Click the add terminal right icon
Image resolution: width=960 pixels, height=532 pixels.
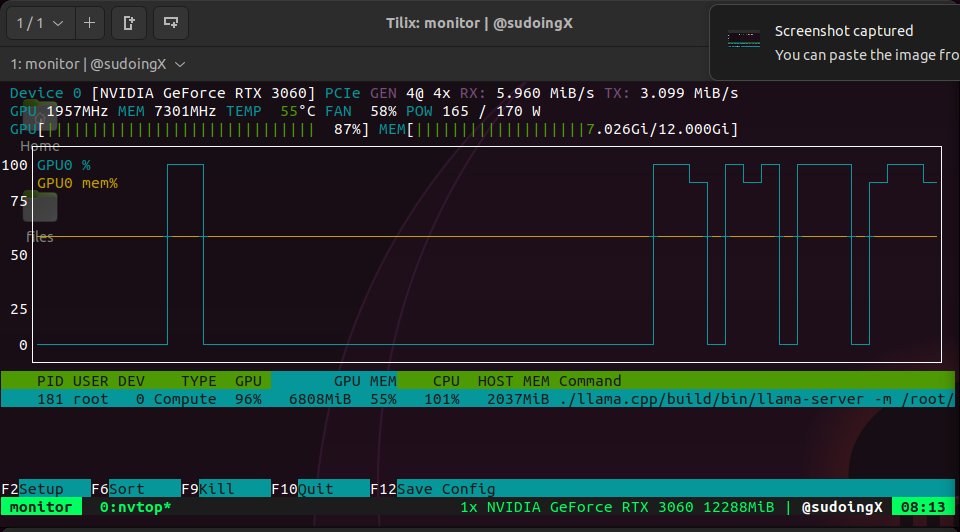click(129, 21)
